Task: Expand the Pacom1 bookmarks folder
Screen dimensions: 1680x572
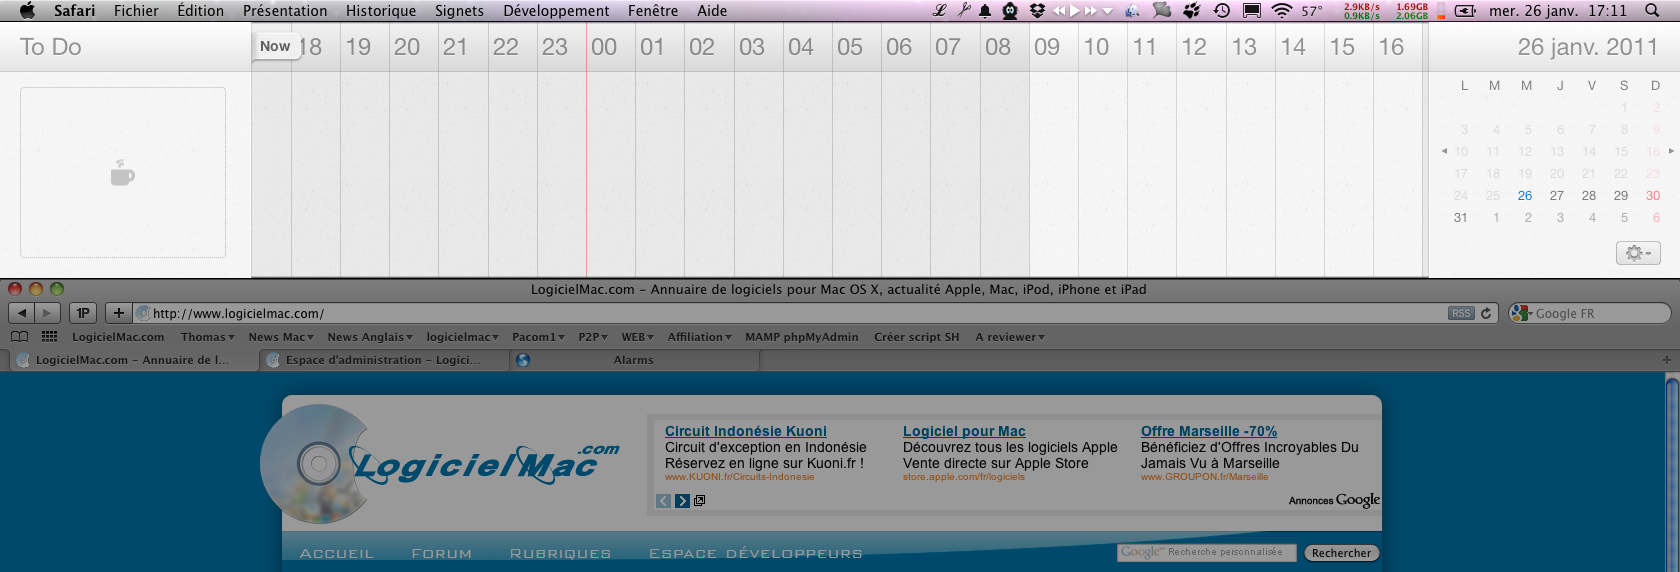Action: tap(538, 337)
